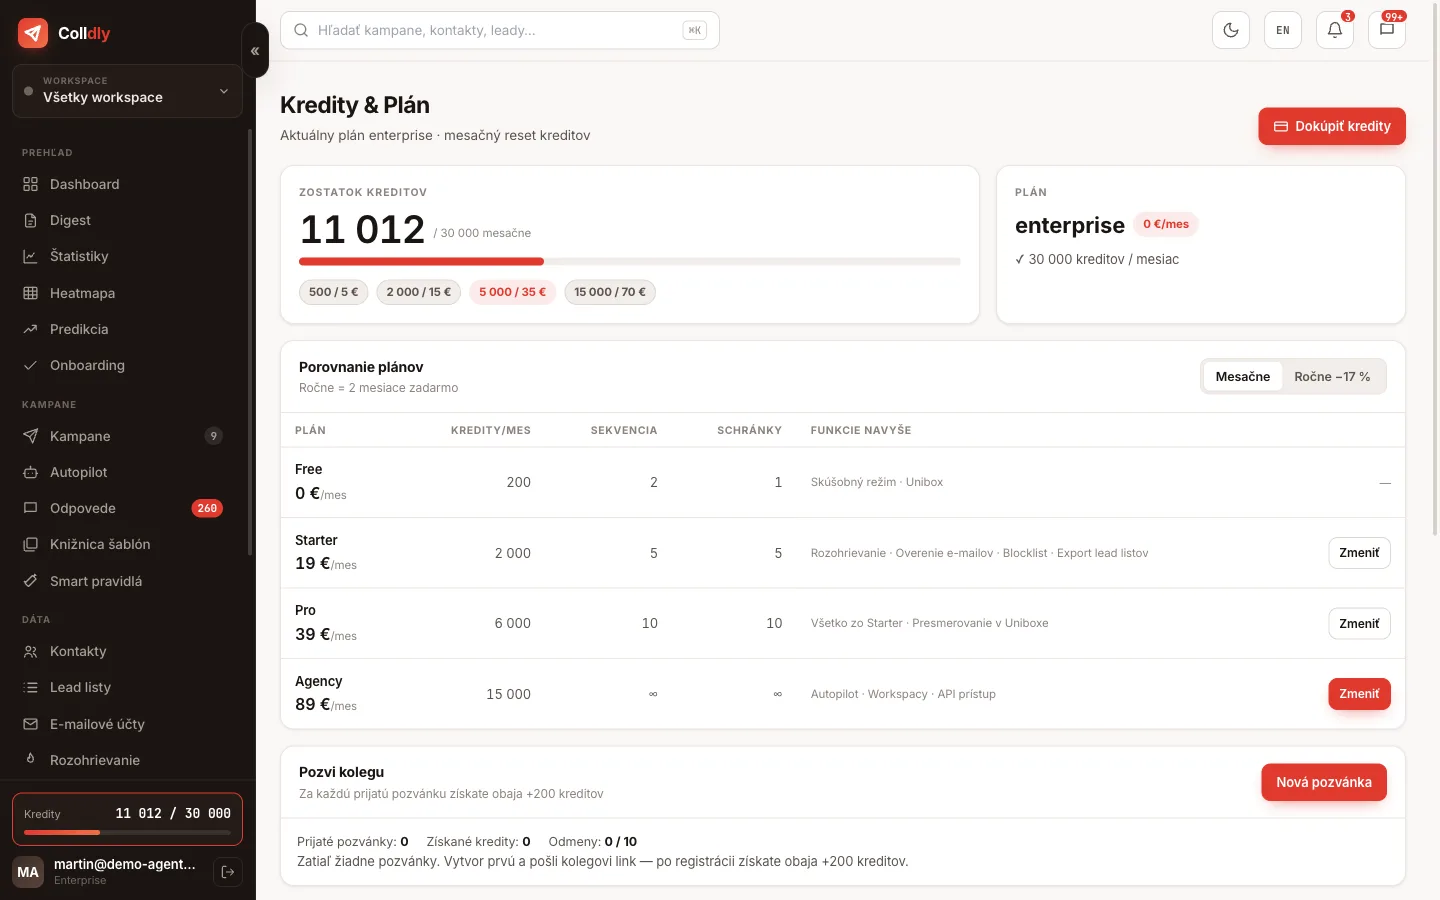Click the 0 €/mes plan badge
The image size is (1440, 900).
(x=1166, y=224)
